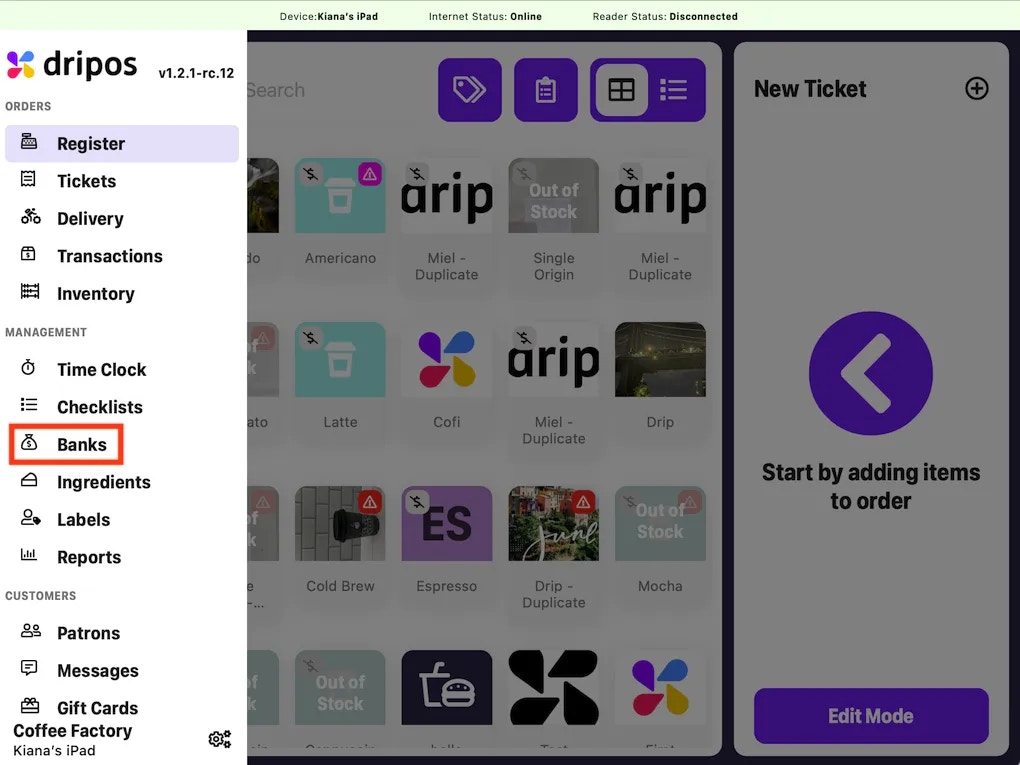
Task: Click the gift box icon
Action: [30, 705]
